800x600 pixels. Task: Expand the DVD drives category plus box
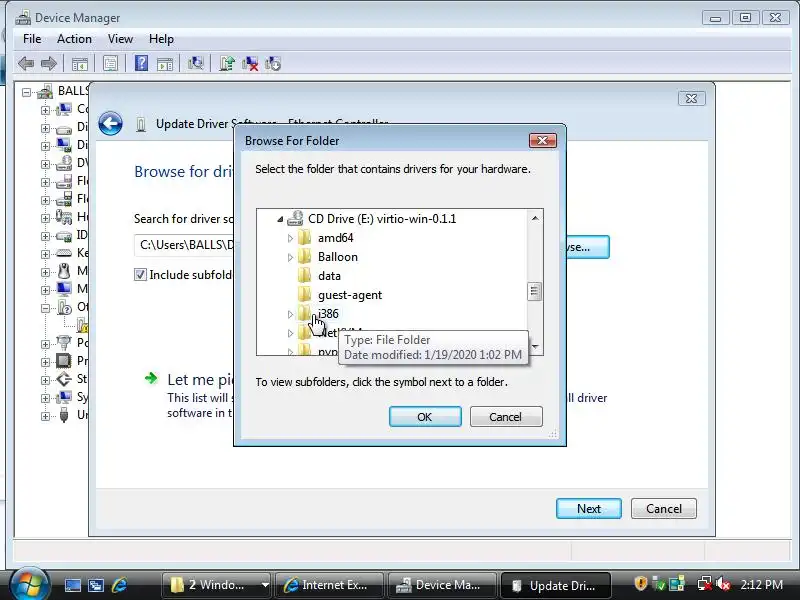[45, 164]
